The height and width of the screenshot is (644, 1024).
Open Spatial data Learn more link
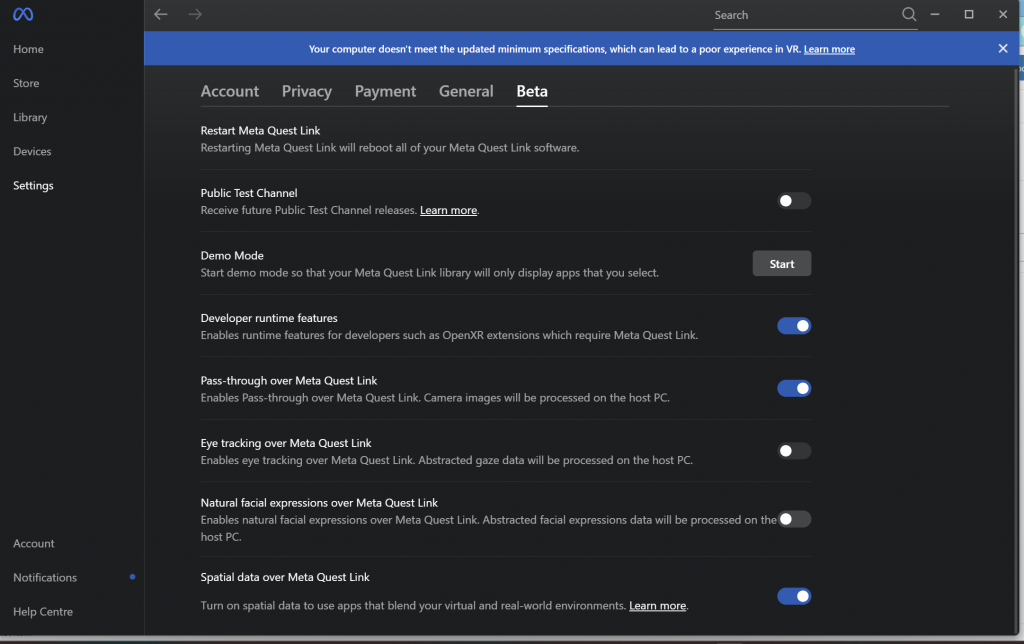[657, 605]
